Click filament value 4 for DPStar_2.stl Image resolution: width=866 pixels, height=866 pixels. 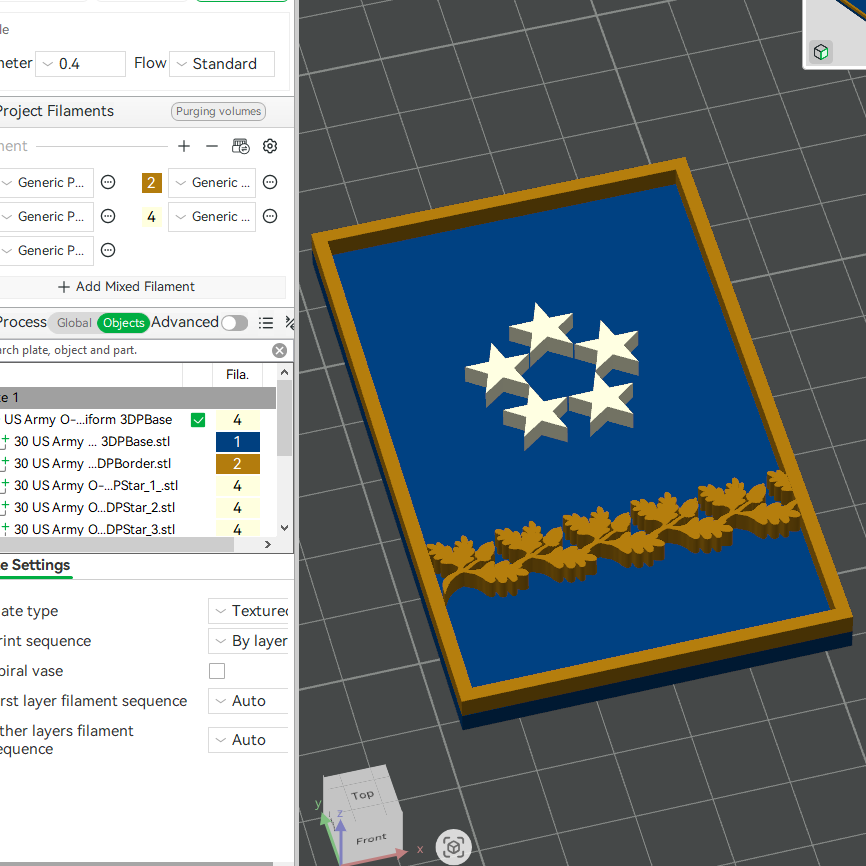click(237, 508)
